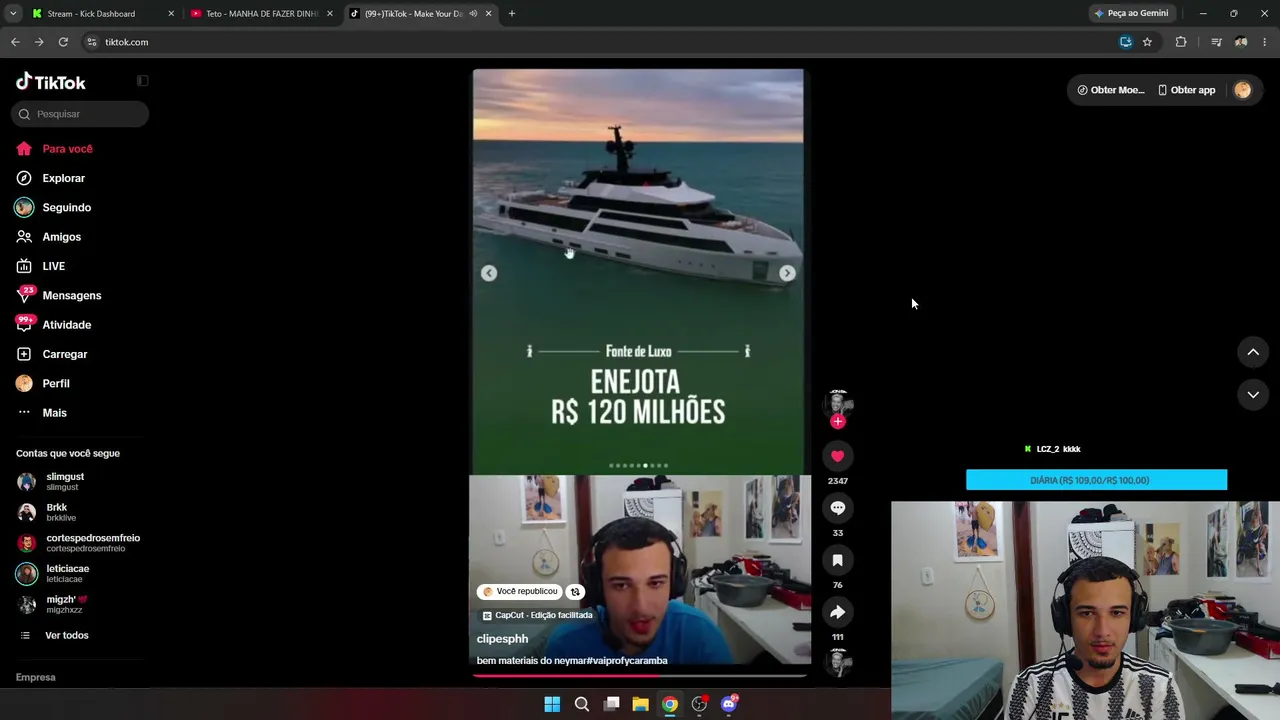Go to previous video with up chevron
The width and height of the screenshot is (1280, 720).
pos(1253,352)
